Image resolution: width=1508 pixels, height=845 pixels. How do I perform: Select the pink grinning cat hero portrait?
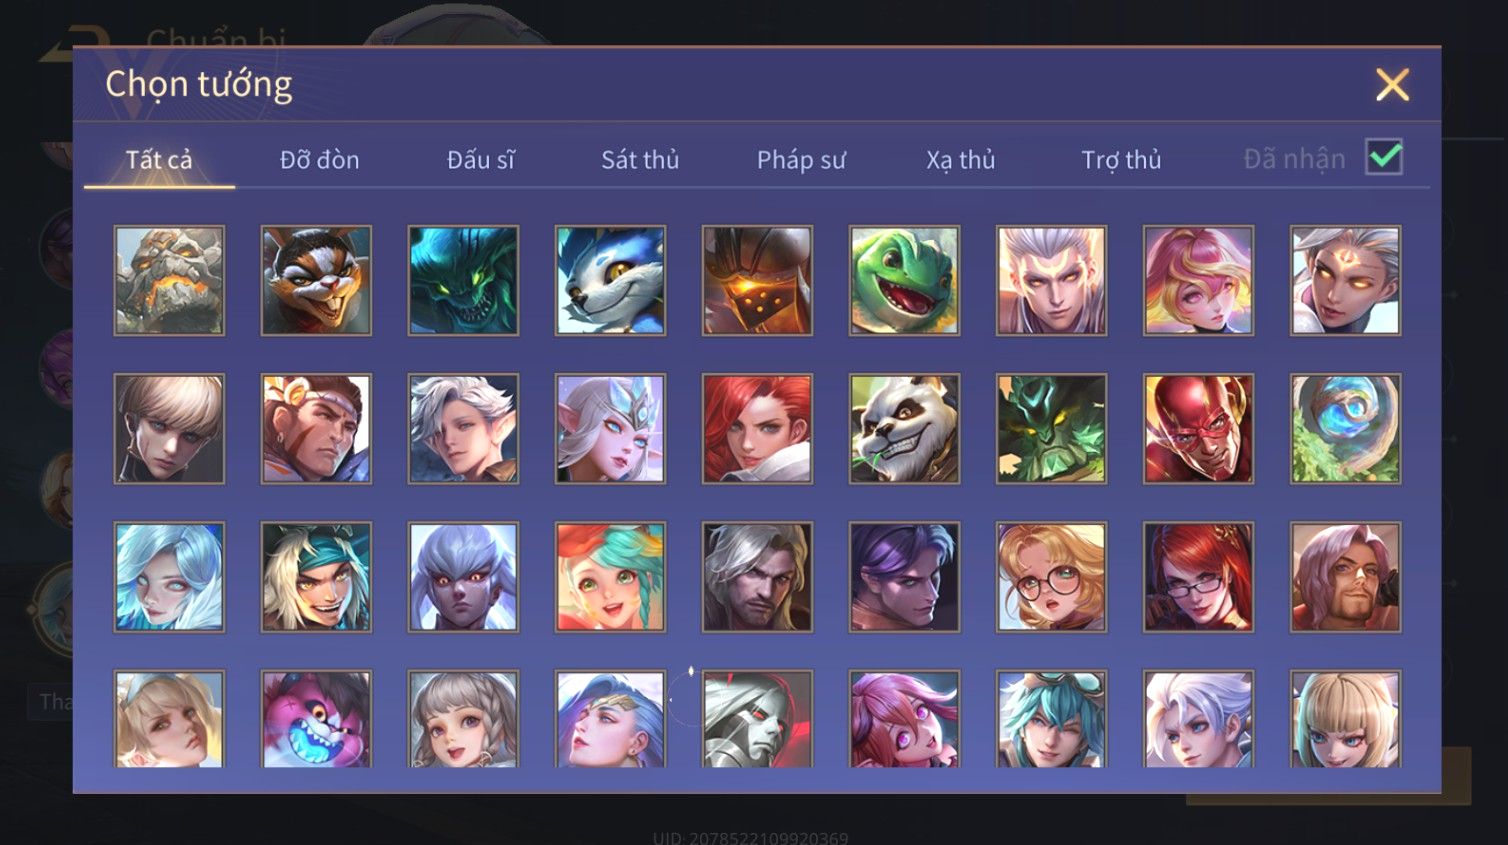pos(316,719)
